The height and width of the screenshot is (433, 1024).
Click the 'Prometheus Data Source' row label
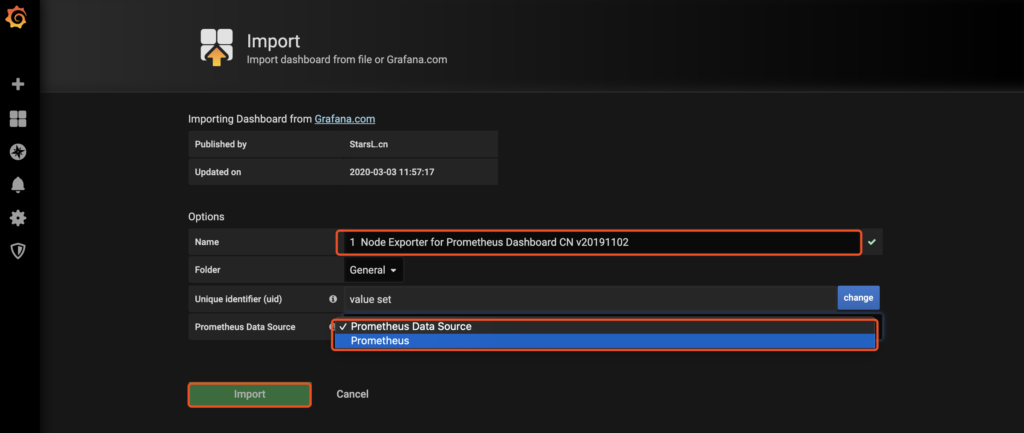(245, 327)
